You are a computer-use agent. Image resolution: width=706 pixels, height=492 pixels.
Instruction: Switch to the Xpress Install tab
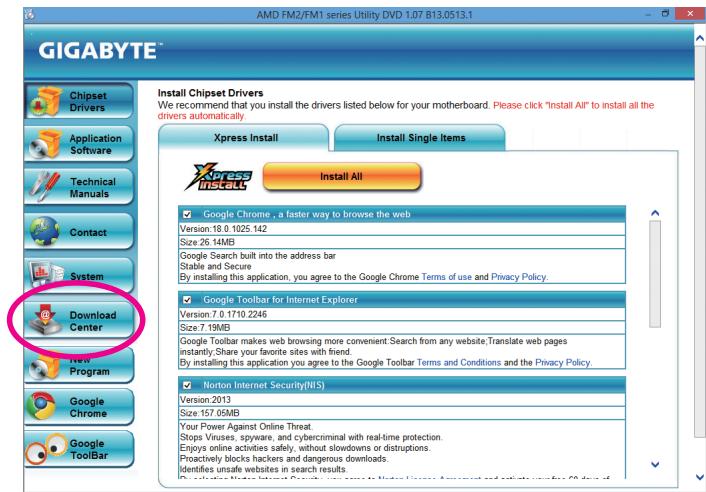point(244,138)
